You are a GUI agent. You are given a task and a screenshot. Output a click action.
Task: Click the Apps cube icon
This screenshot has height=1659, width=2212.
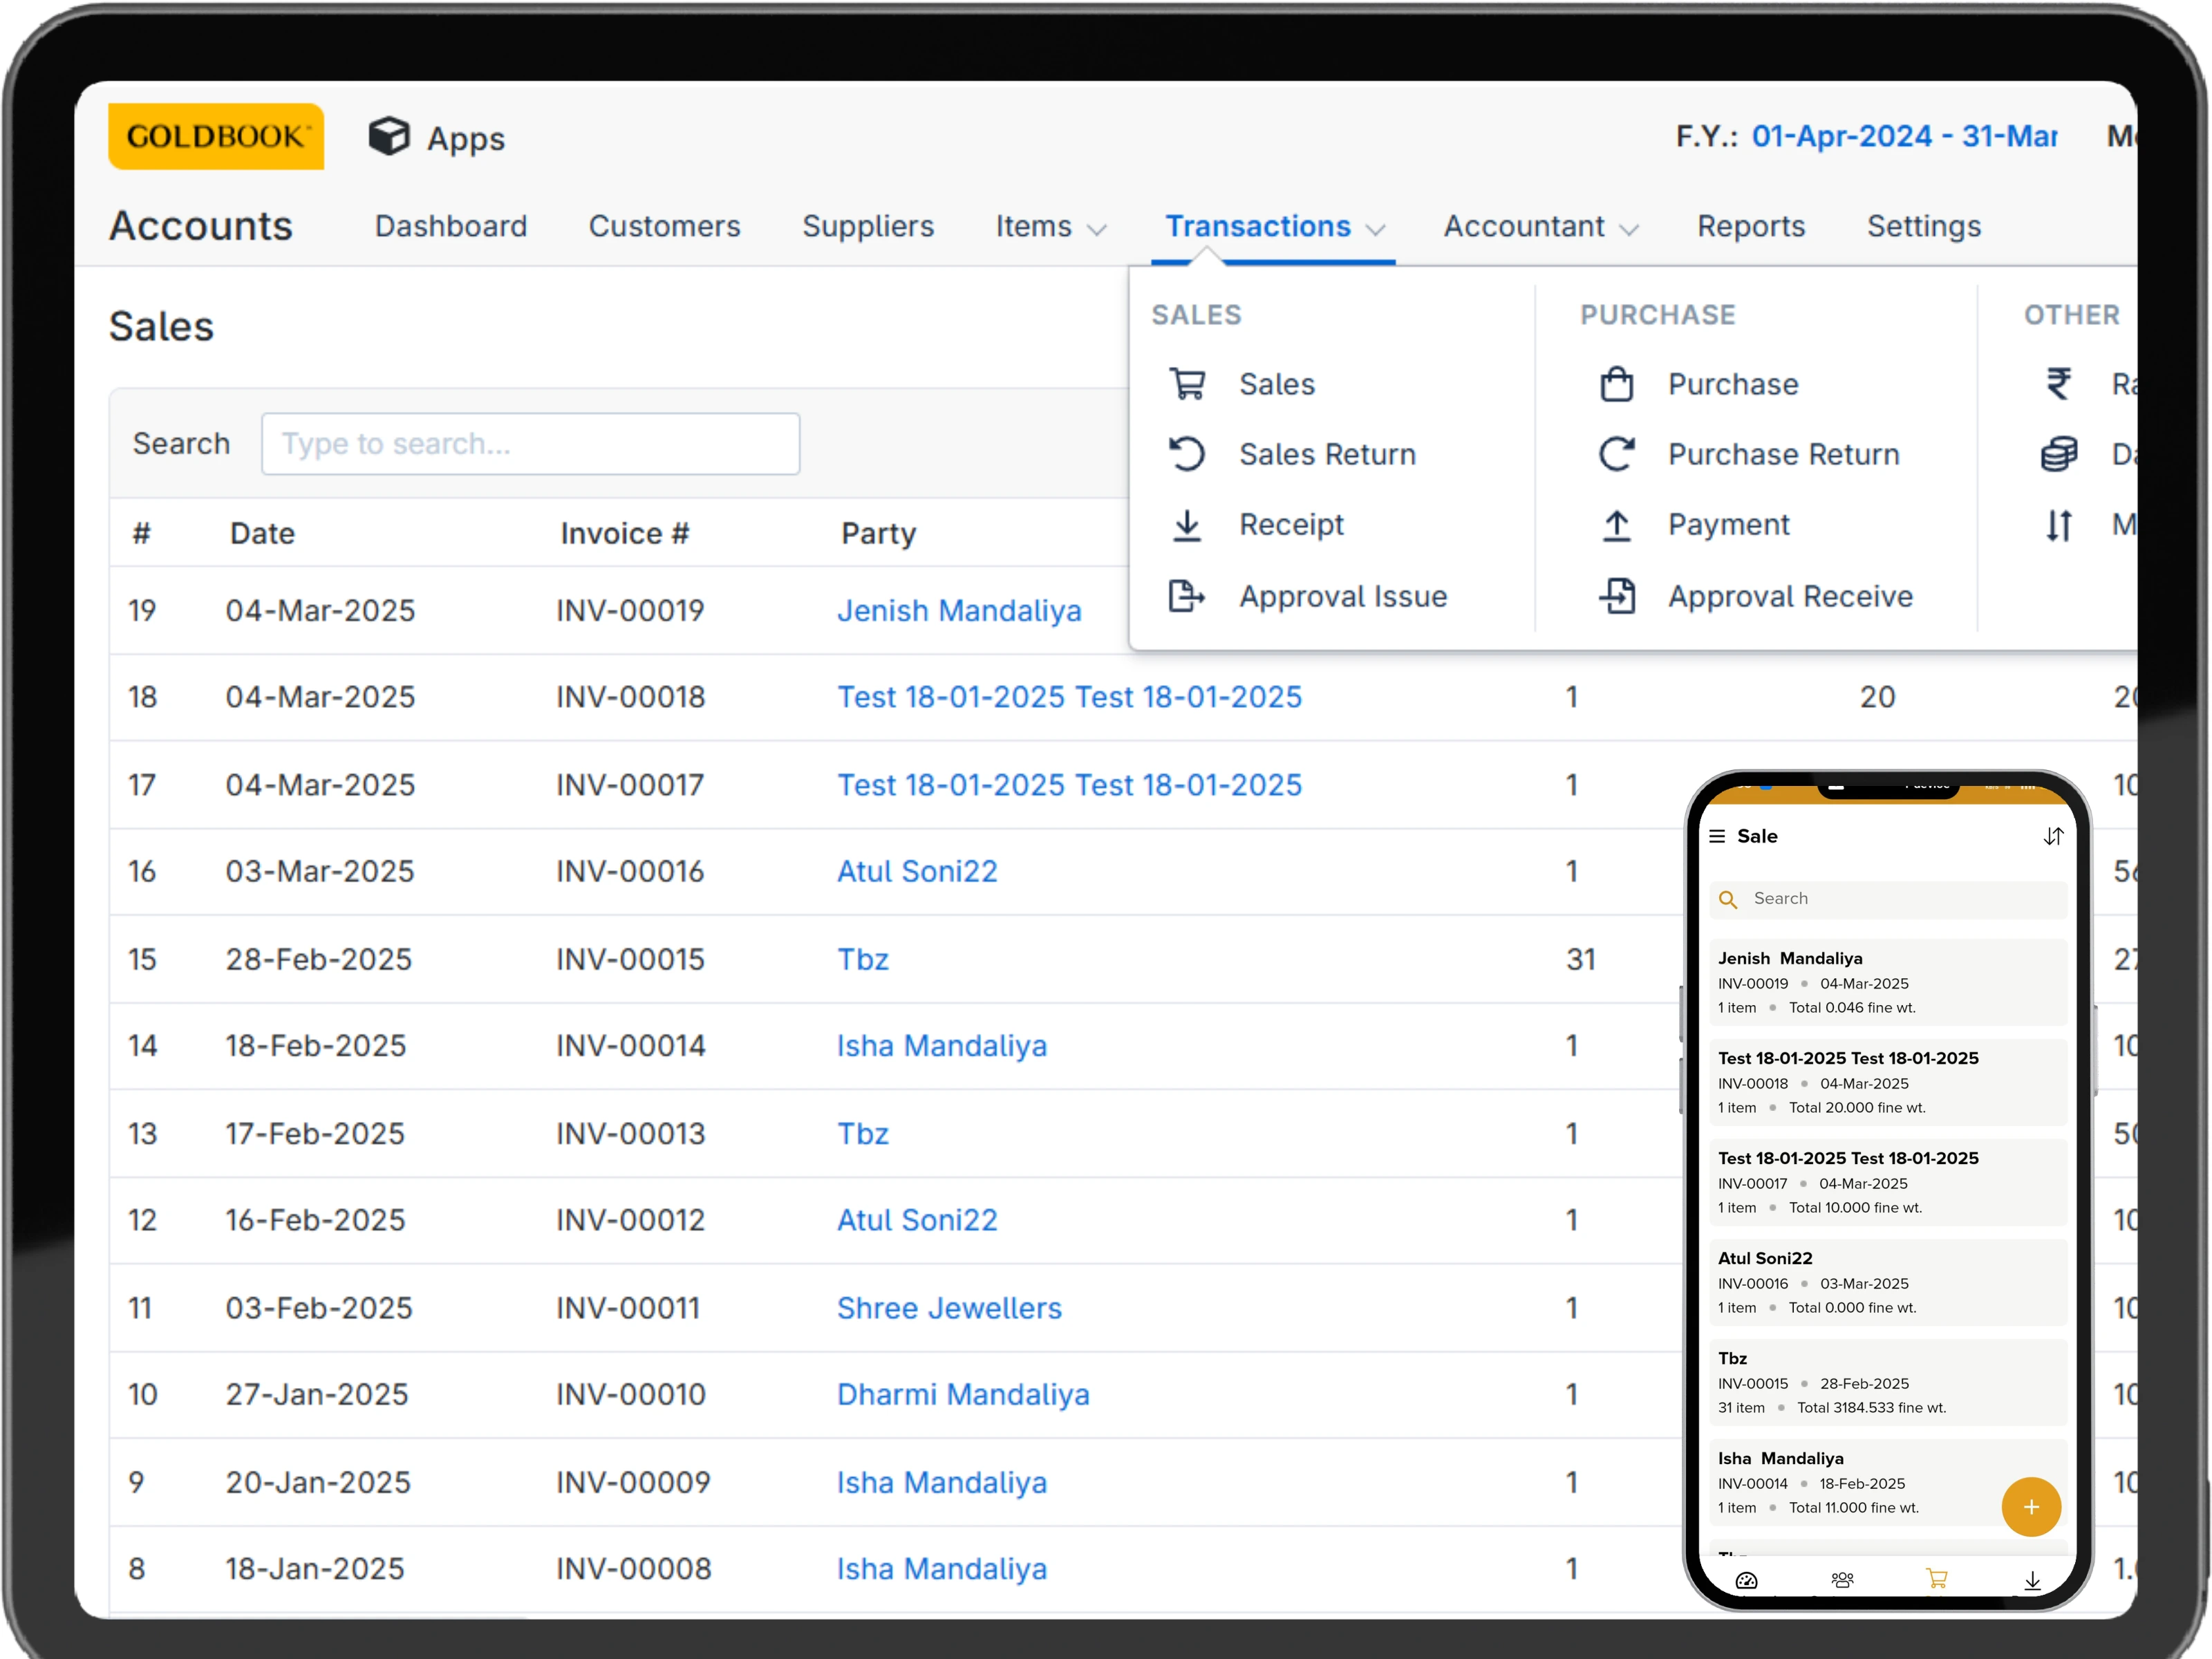click(389, 137)
